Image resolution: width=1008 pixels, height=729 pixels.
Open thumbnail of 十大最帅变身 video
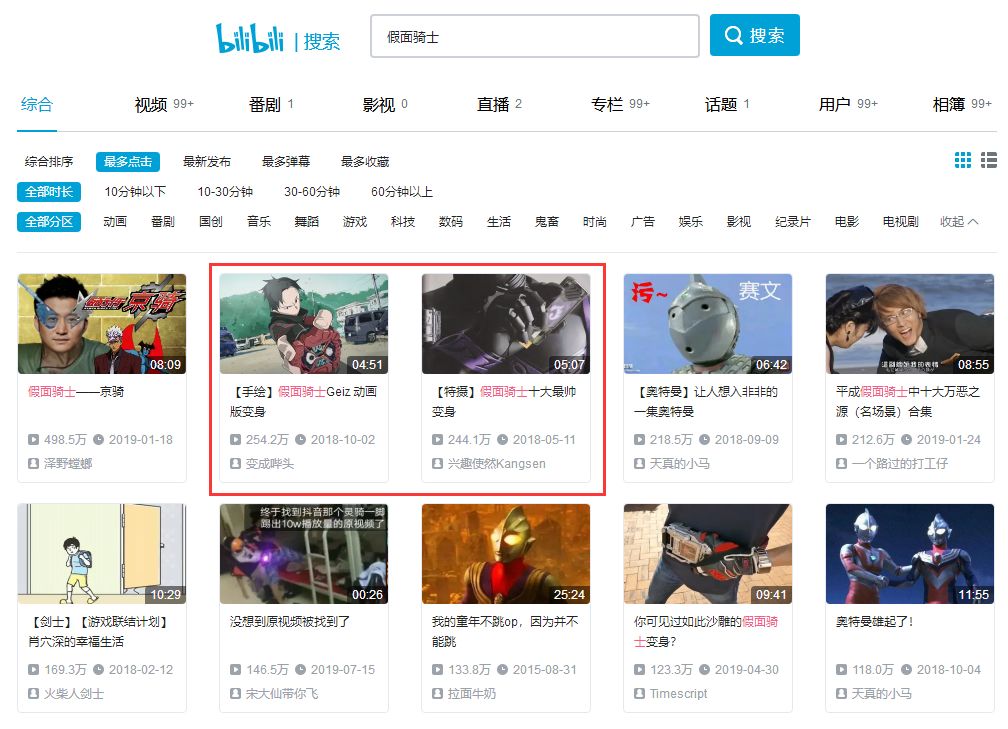(506, 324)
